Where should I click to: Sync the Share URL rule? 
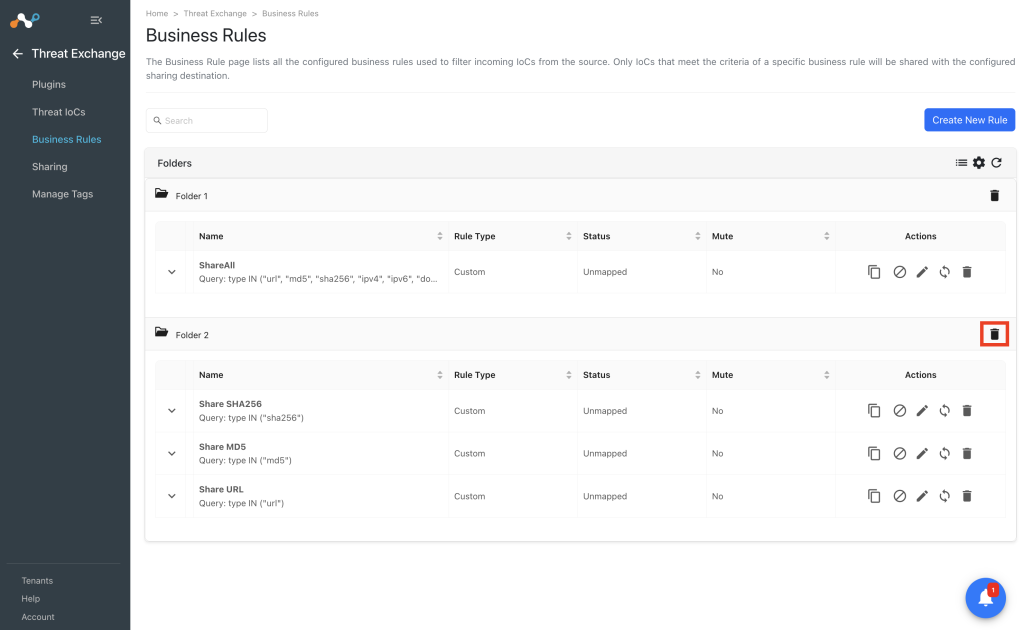(x=944, y=496)
